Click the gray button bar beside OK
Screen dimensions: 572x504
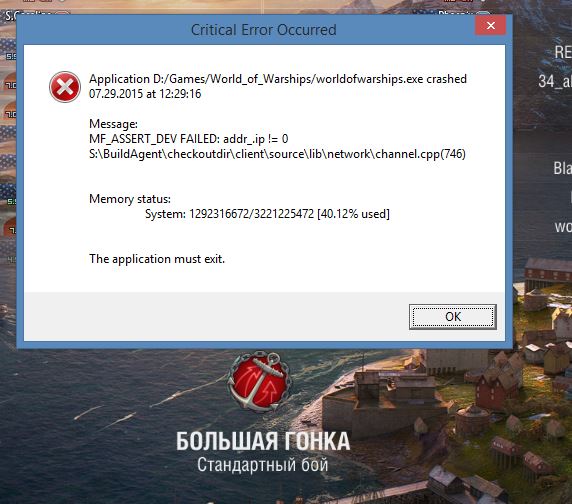click(216, 317)
